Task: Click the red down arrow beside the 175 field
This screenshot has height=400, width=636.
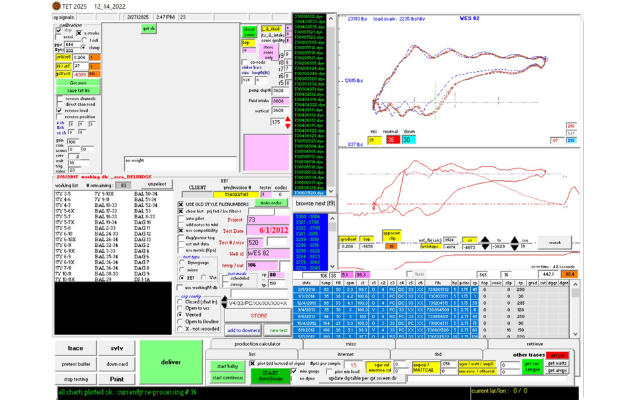Action: pos(288,126)
